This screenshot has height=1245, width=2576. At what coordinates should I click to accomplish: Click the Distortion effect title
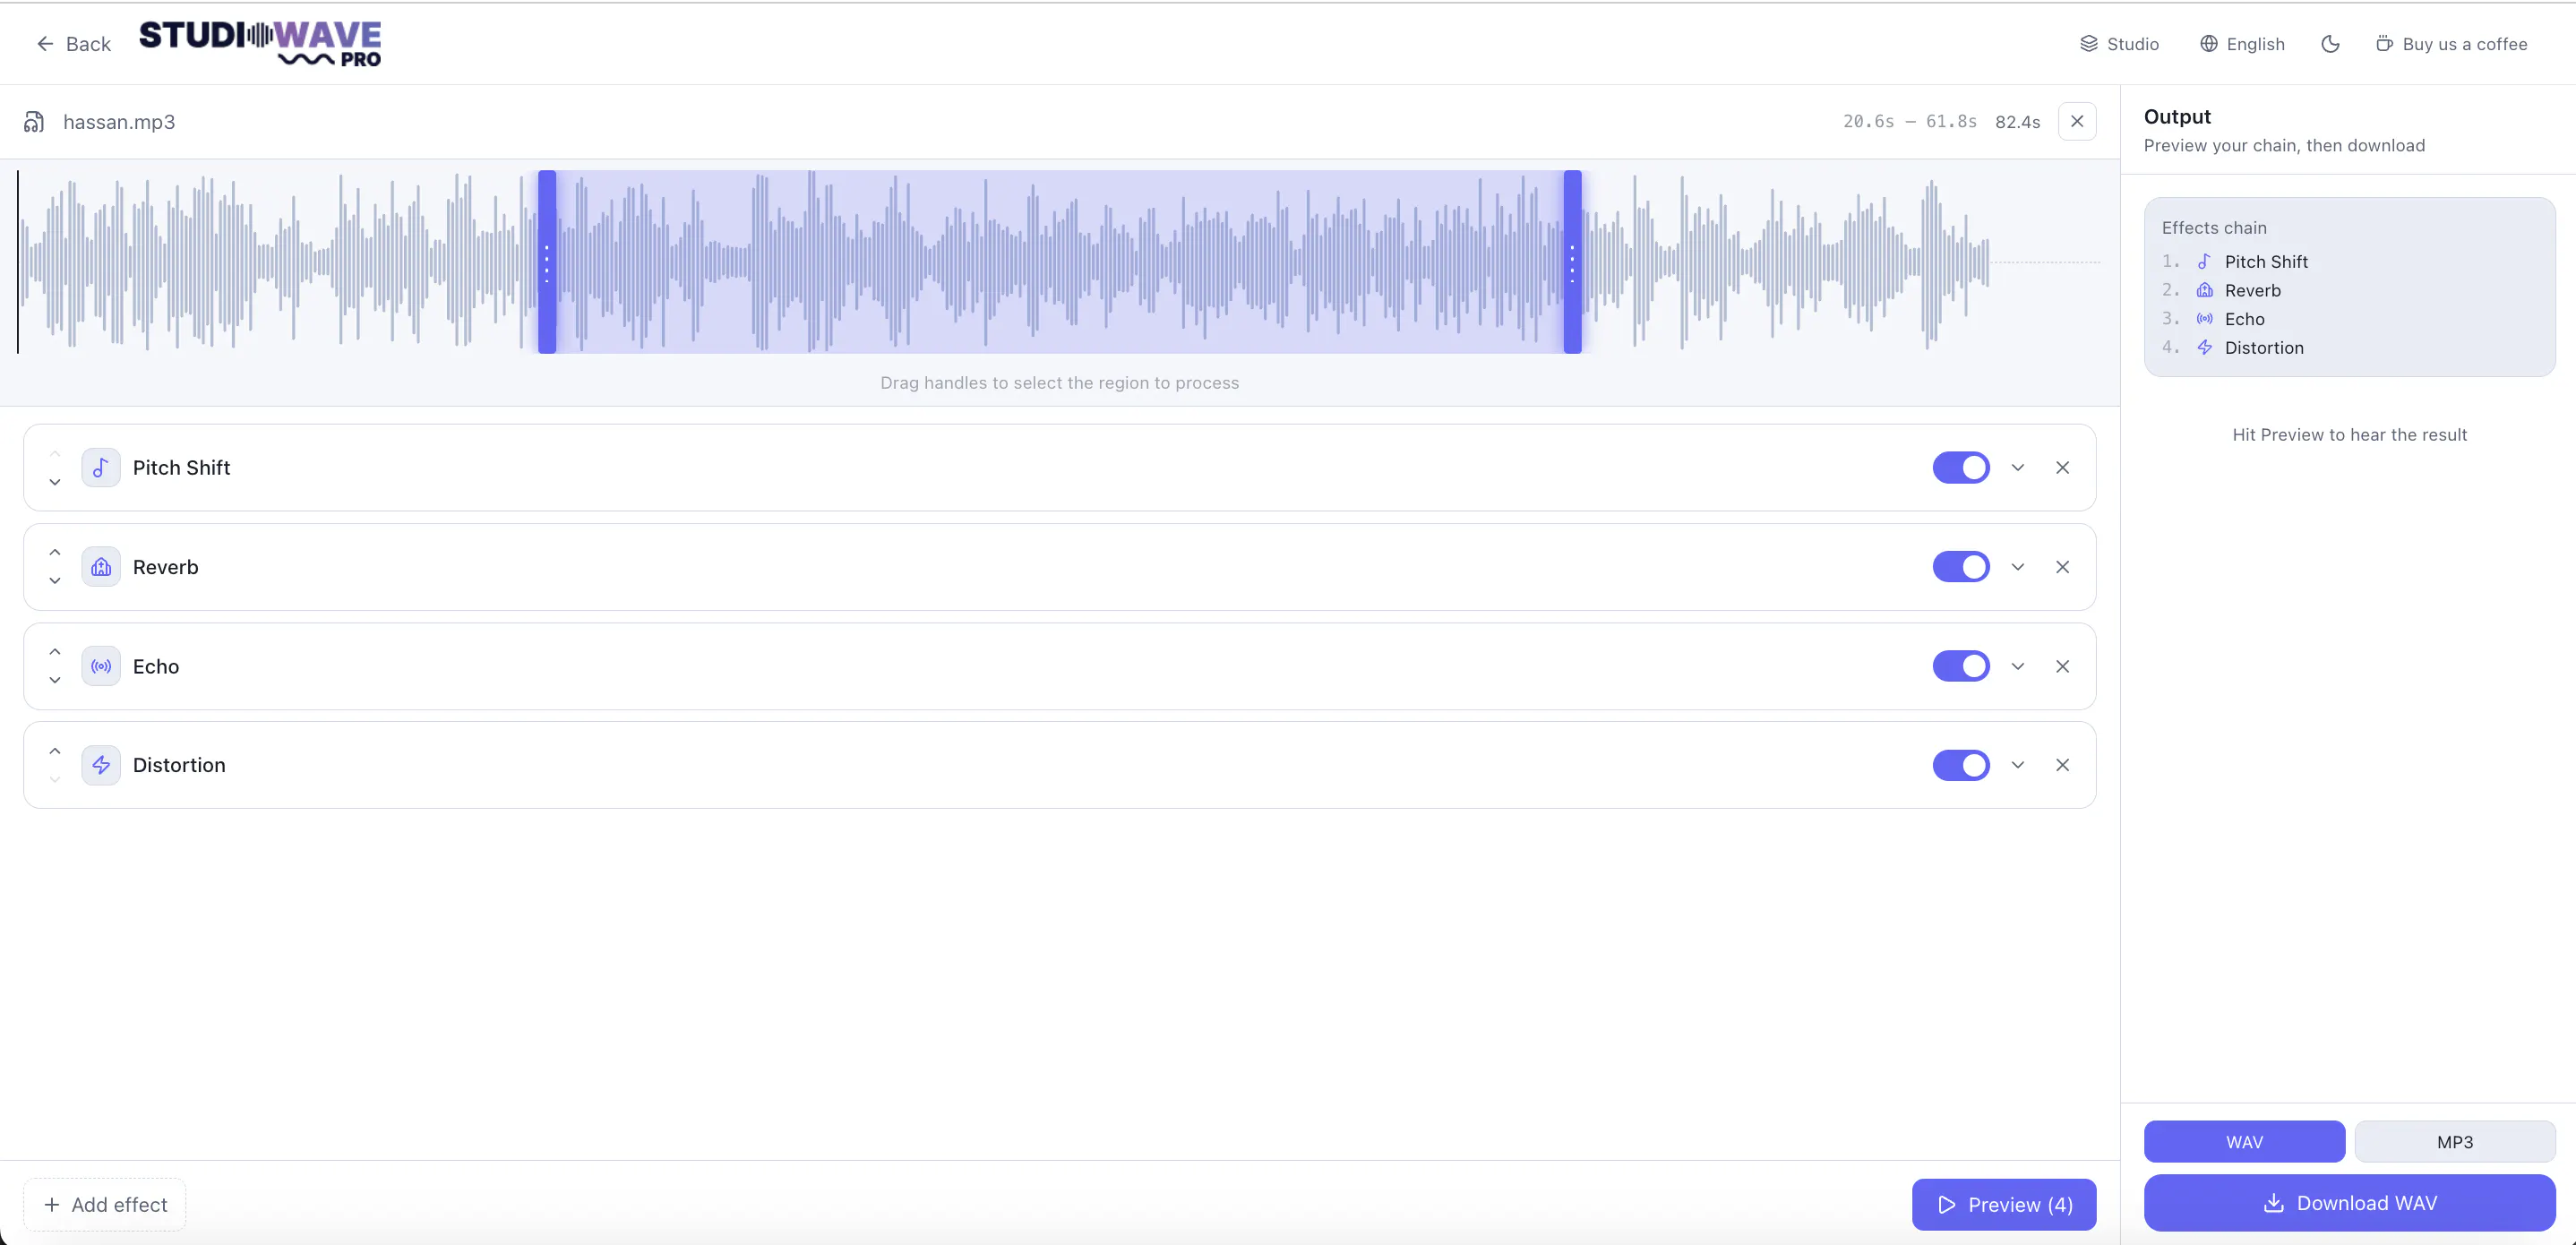pos(179,765)
